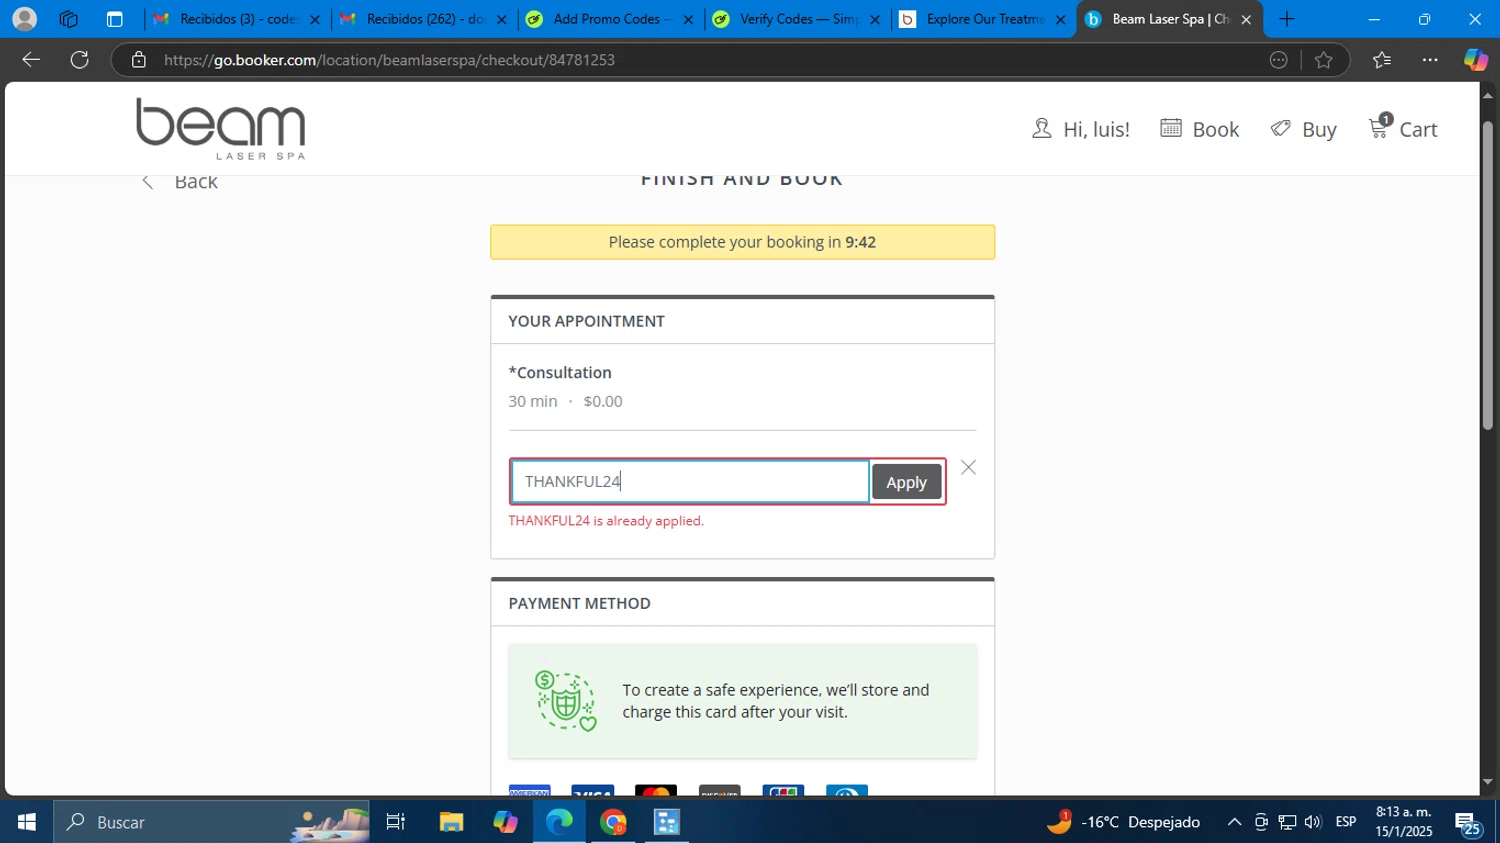This screenshot has width=1500, height=843.
Task: Click the 'YOUR APPOINTMENT' heading
Action: (586, 321)
